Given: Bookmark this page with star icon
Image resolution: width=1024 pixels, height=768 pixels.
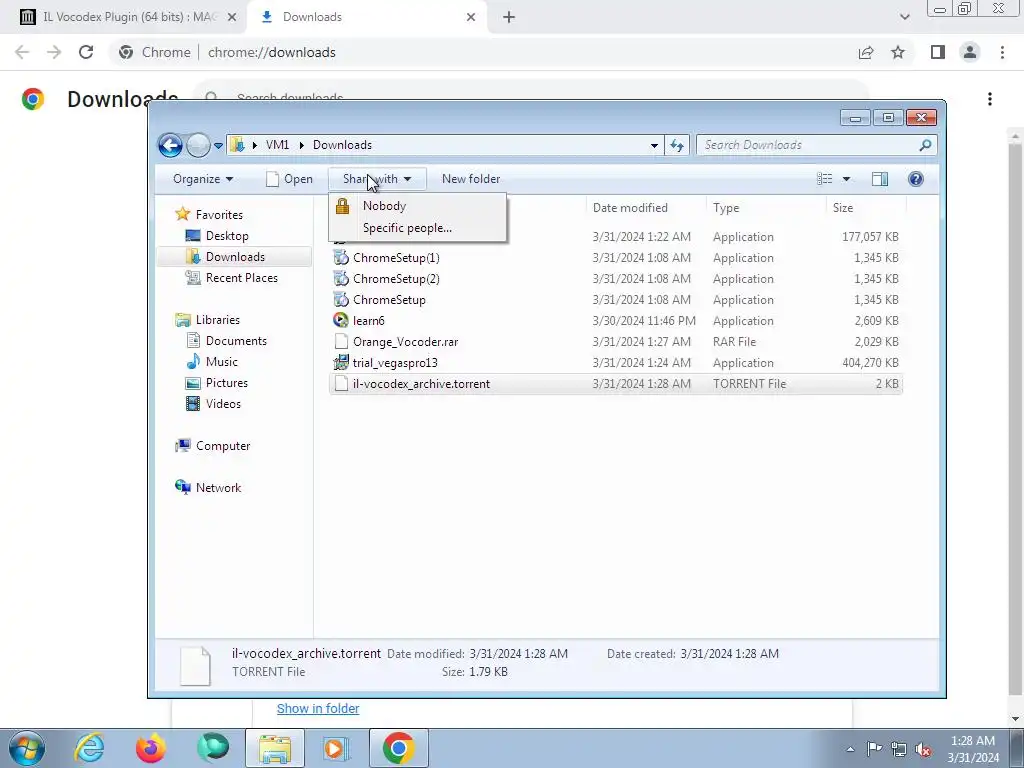Looking at the screenshot, I should [898, 52].
